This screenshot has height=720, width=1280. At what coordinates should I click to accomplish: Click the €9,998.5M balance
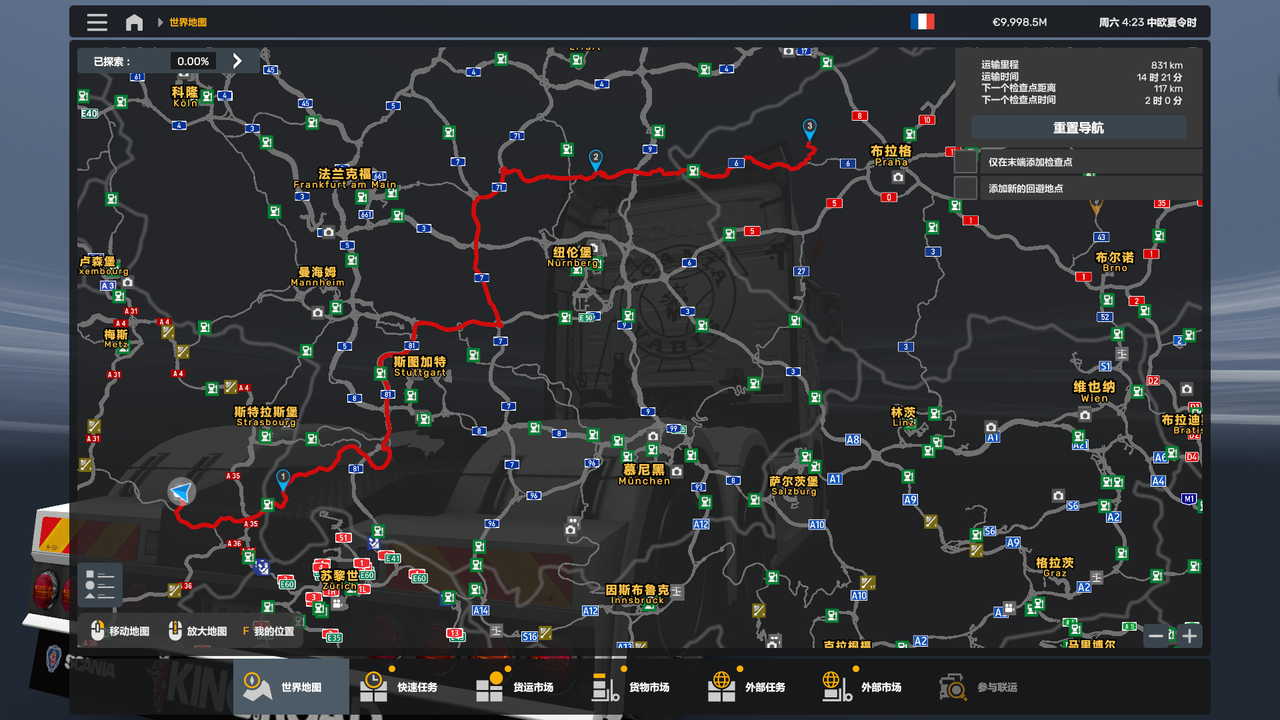[1019, 22]
